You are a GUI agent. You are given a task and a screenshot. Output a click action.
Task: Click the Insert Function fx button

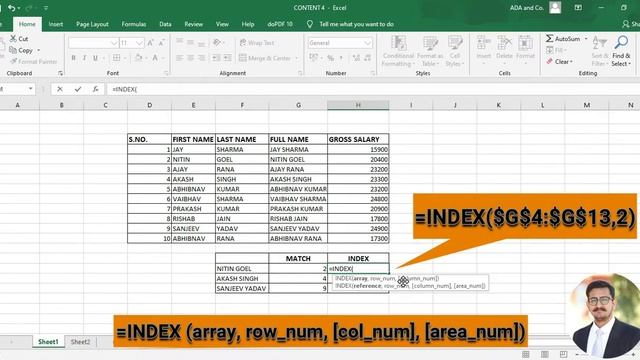(96, 89)
